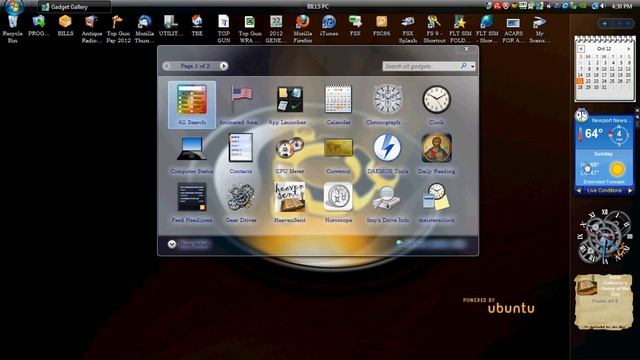Open the ACARS desktop shortcut
This screenshot has height=360, width=640.
point(513,29)
